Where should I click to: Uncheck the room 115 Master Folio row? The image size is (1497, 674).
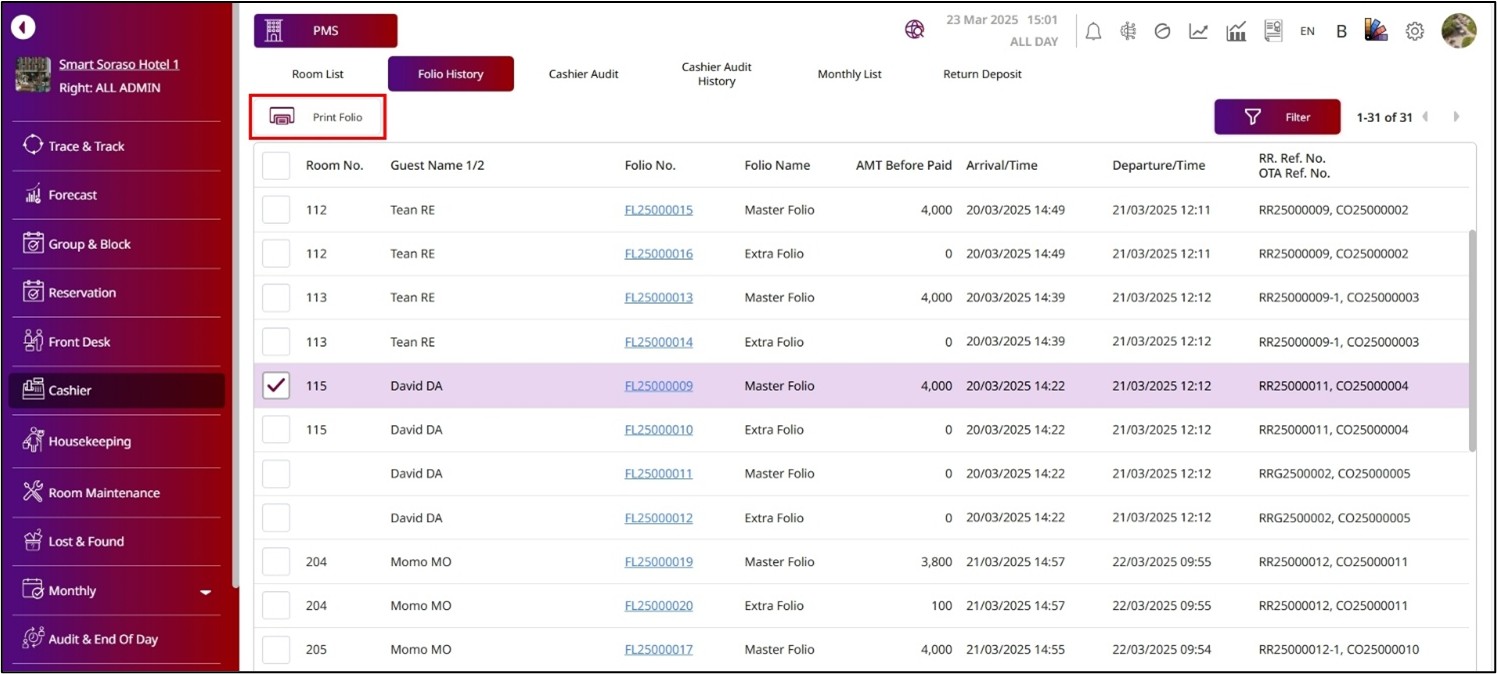click(276, 386)
